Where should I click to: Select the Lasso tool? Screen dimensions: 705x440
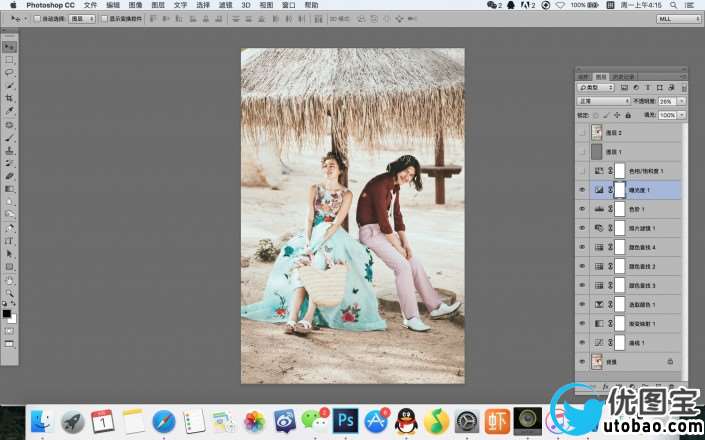9,72
